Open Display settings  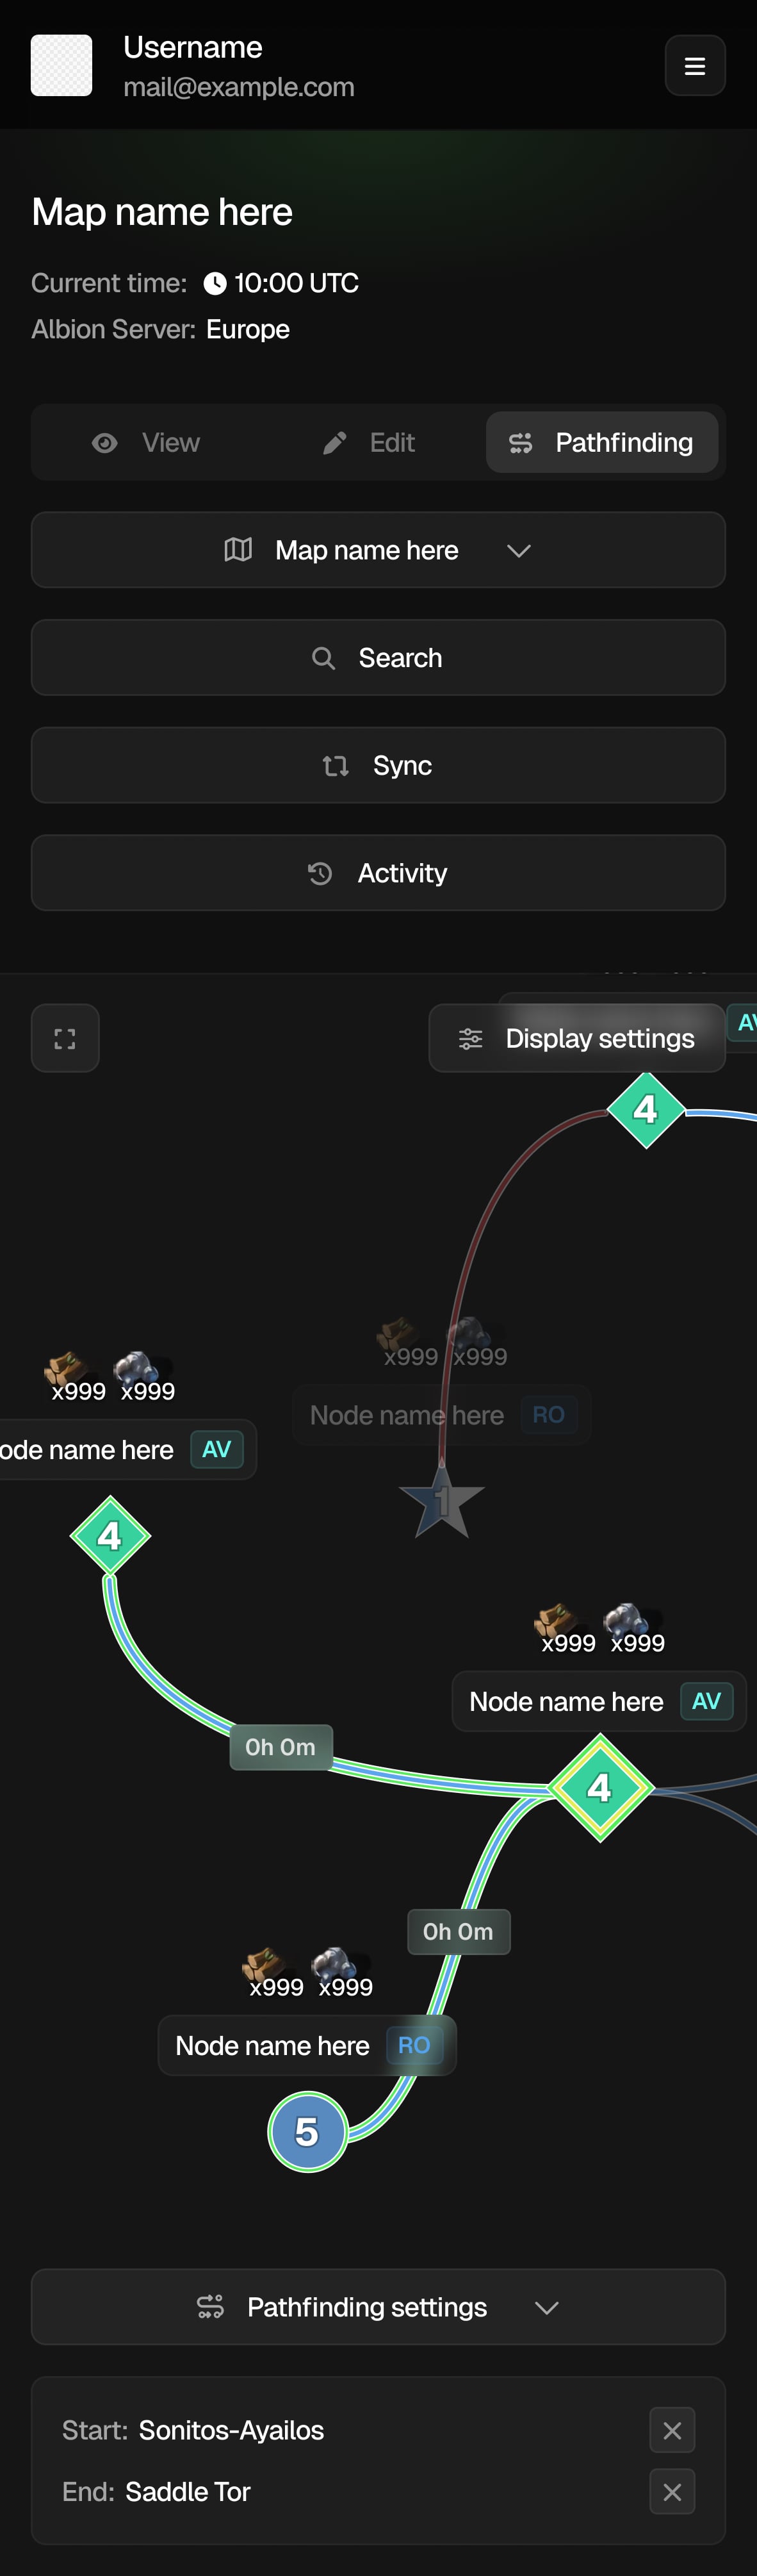pyautogui.click(x=577, y=1039)
